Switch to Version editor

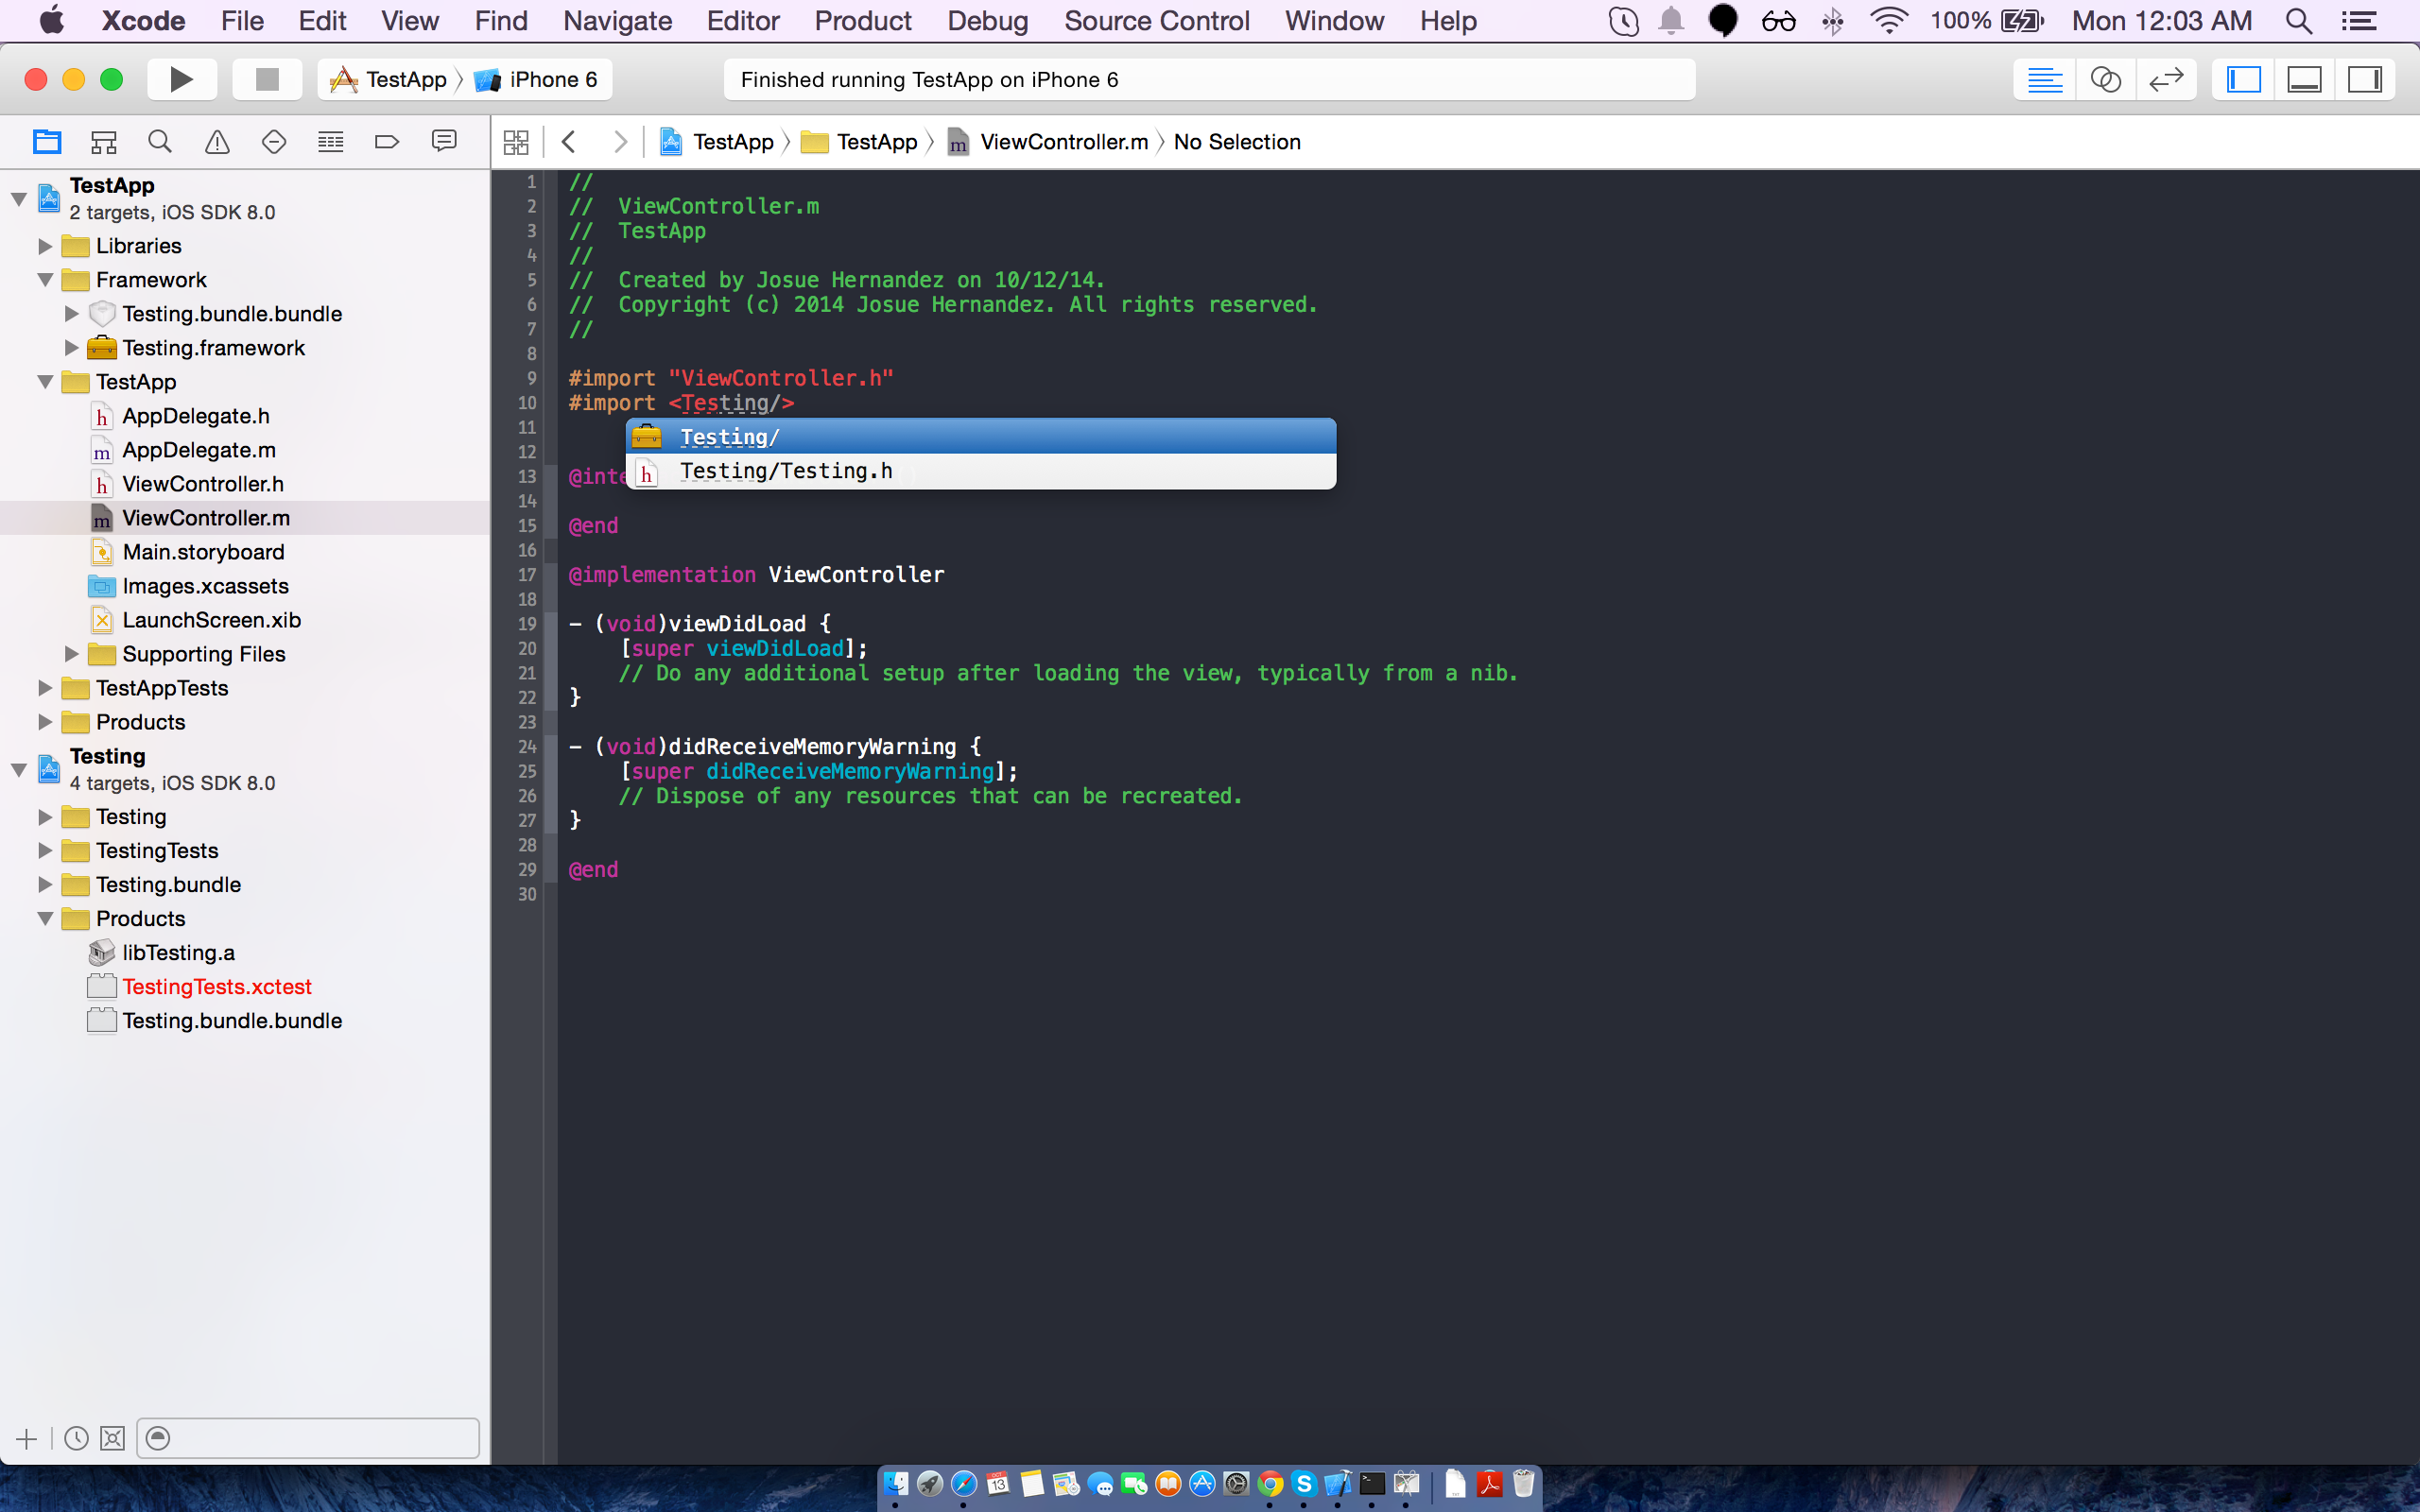2166,79
